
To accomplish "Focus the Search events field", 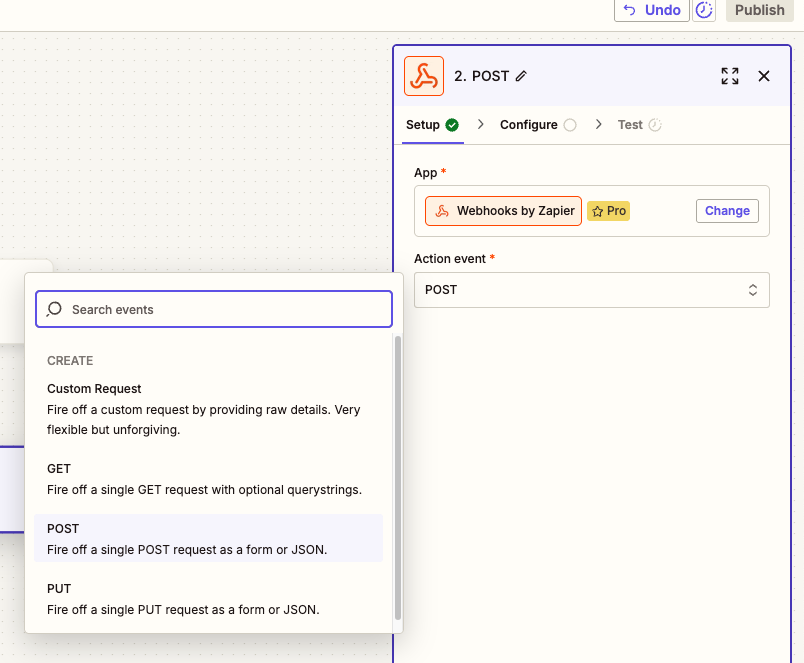I will 214,309.
